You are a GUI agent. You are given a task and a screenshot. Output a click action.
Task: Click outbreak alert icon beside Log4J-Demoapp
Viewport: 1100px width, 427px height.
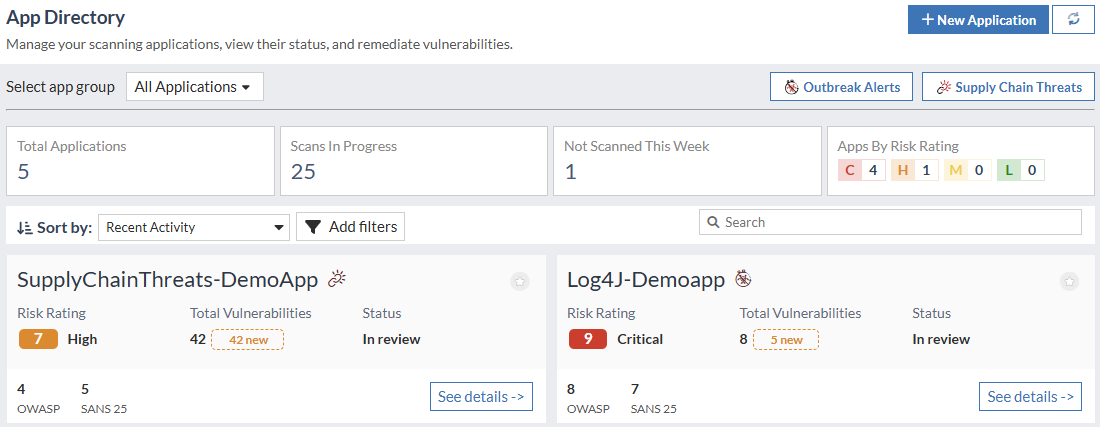pos(743,279)
